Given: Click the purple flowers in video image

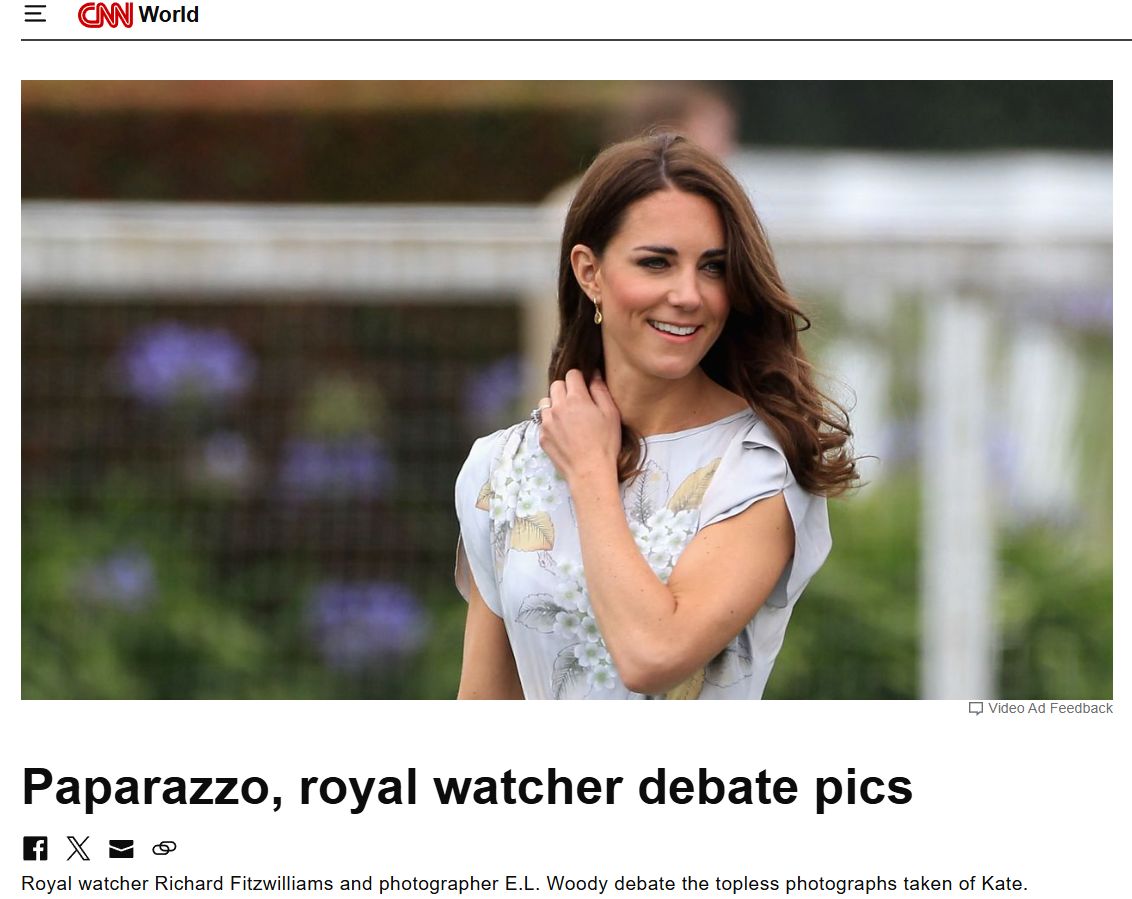Looking at the screenshot, I should coord(188,361).
